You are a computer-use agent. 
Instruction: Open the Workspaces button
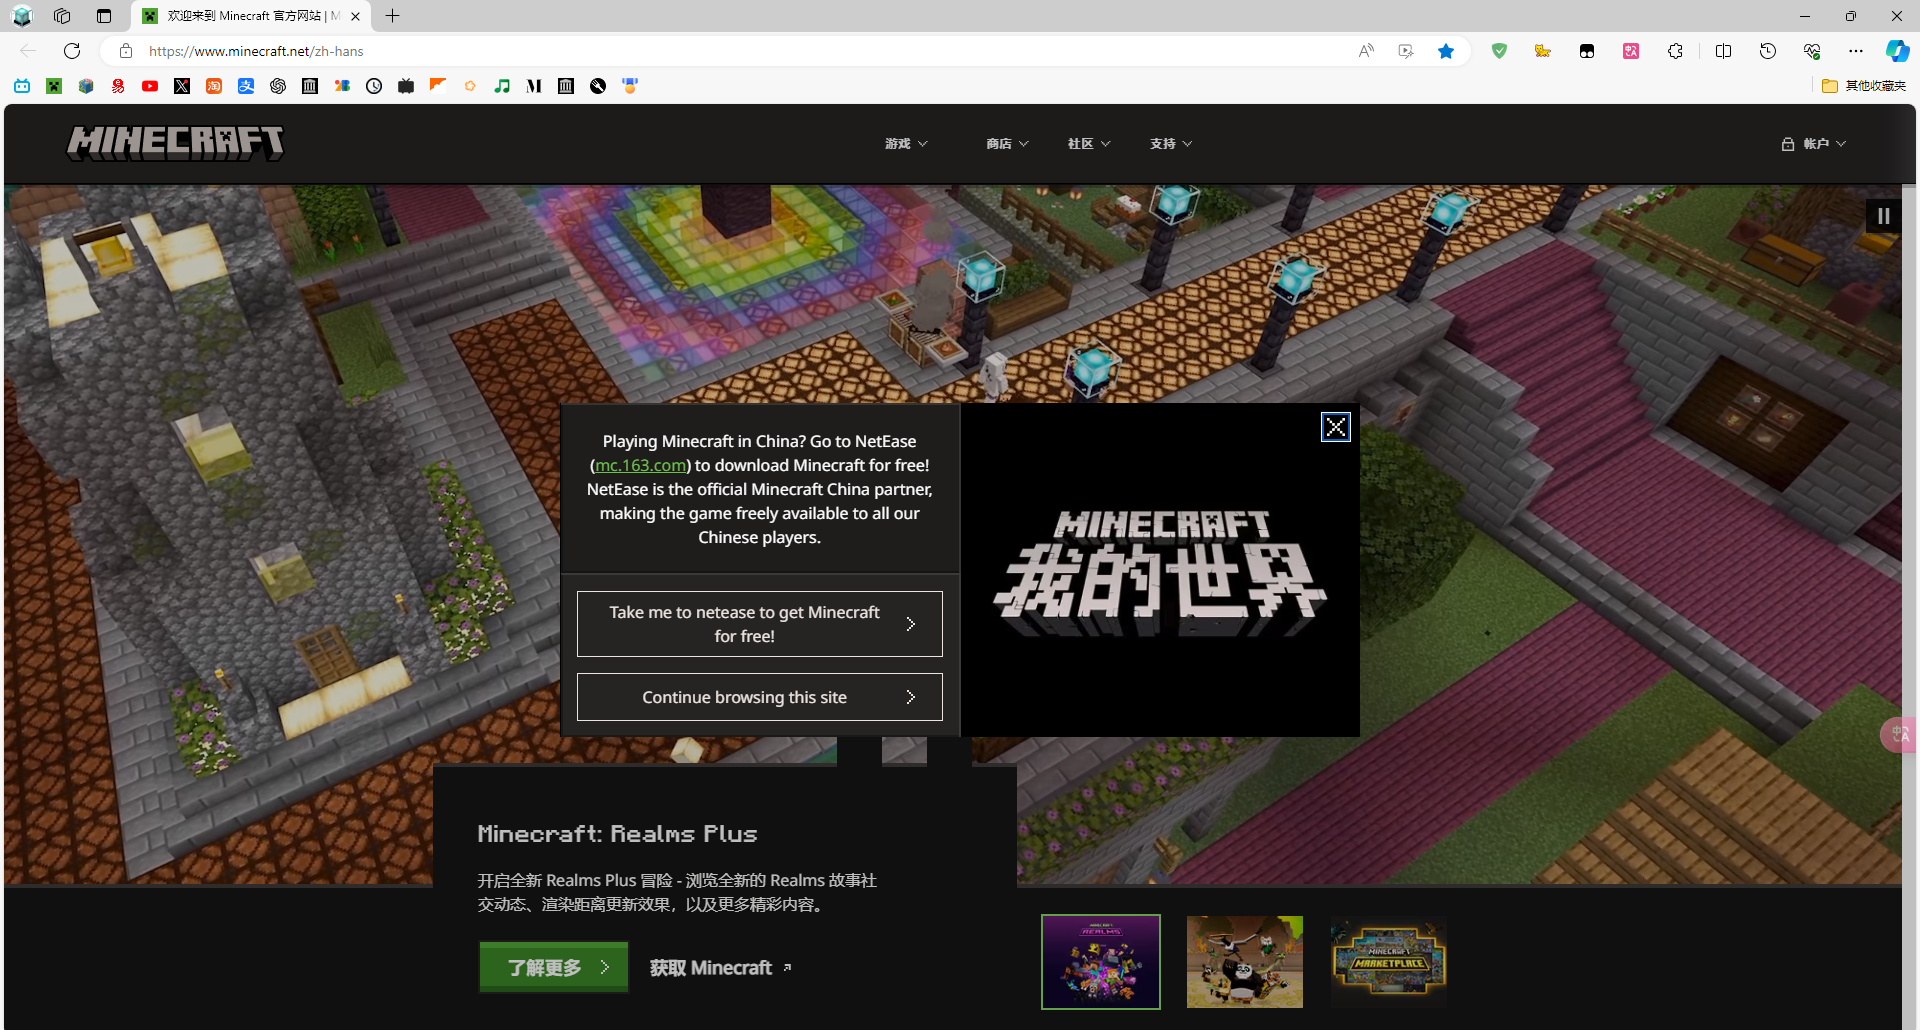pos(62,16)
